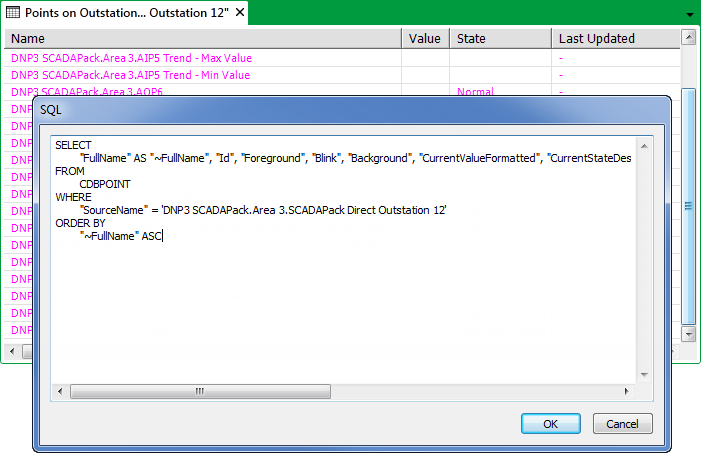This screenshot has width=701, height=454.
Task: Click the SQL editor's horizontal scrollbar thumb
Action: (x=200, y=391)
